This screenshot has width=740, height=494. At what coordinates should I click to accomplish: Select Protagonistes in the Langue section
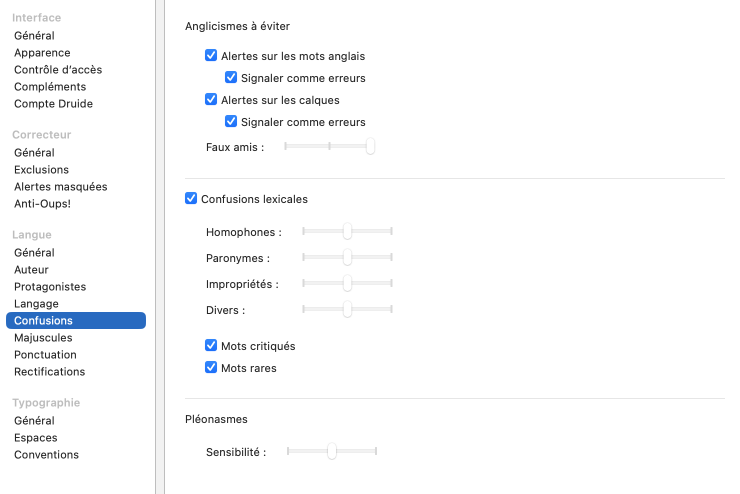point(50,287)
